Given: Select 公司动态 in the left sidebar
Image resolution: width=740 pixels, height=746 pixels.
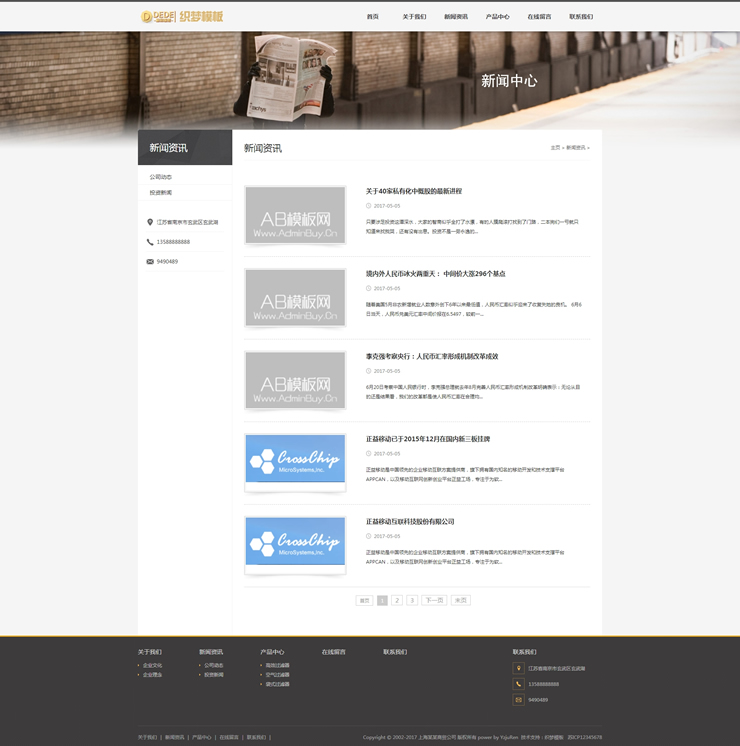Looking at the screenshot, I should [x=161, y=177].
